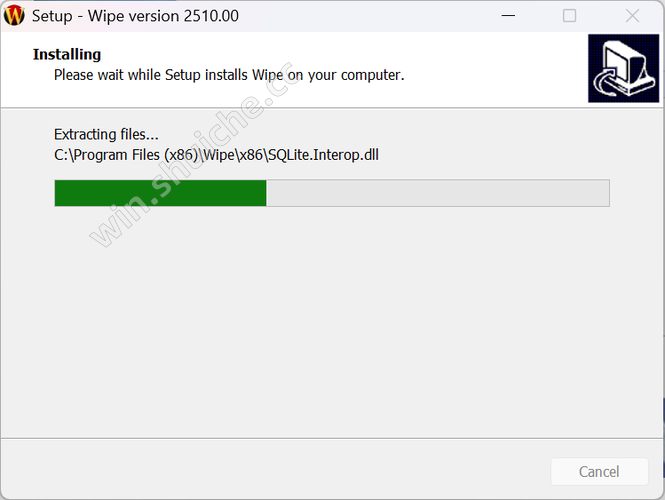This screenshot has width=665, height=500.
Task: Click the "Extracting files..." status text
Action: click(106, 134)
